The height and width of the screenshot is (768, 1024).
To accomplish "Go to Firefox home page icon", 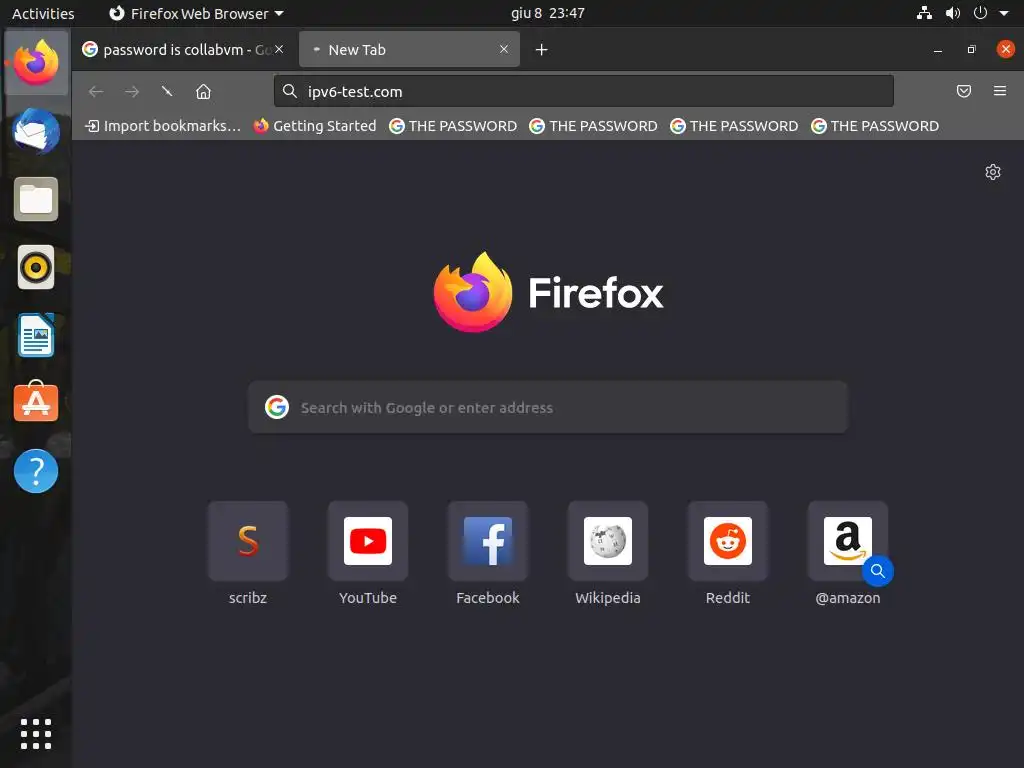I will (x=204, y=91).
